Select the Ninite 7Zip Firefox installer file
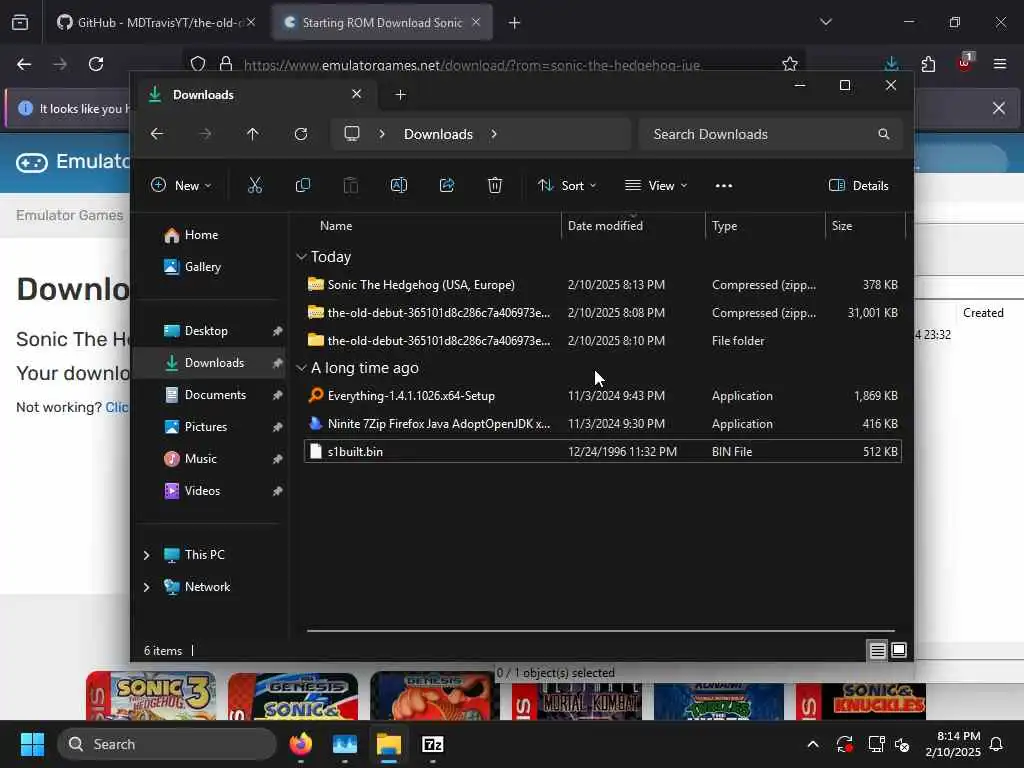Image resolution: width=1024 pixels, height=768 pixels. pyautogui.click(x=602, y=423)
